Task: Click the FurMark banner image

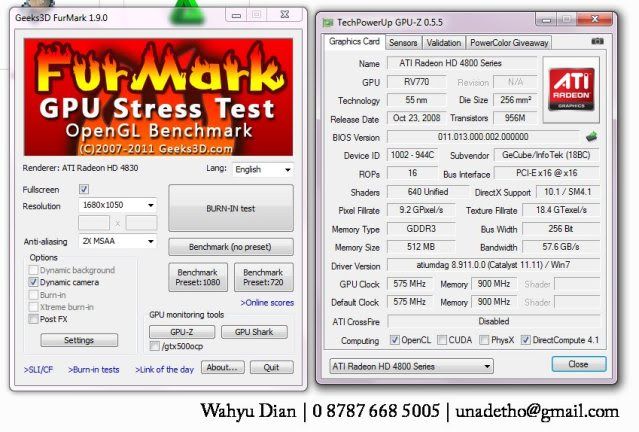Action: [x=158, y=97]
